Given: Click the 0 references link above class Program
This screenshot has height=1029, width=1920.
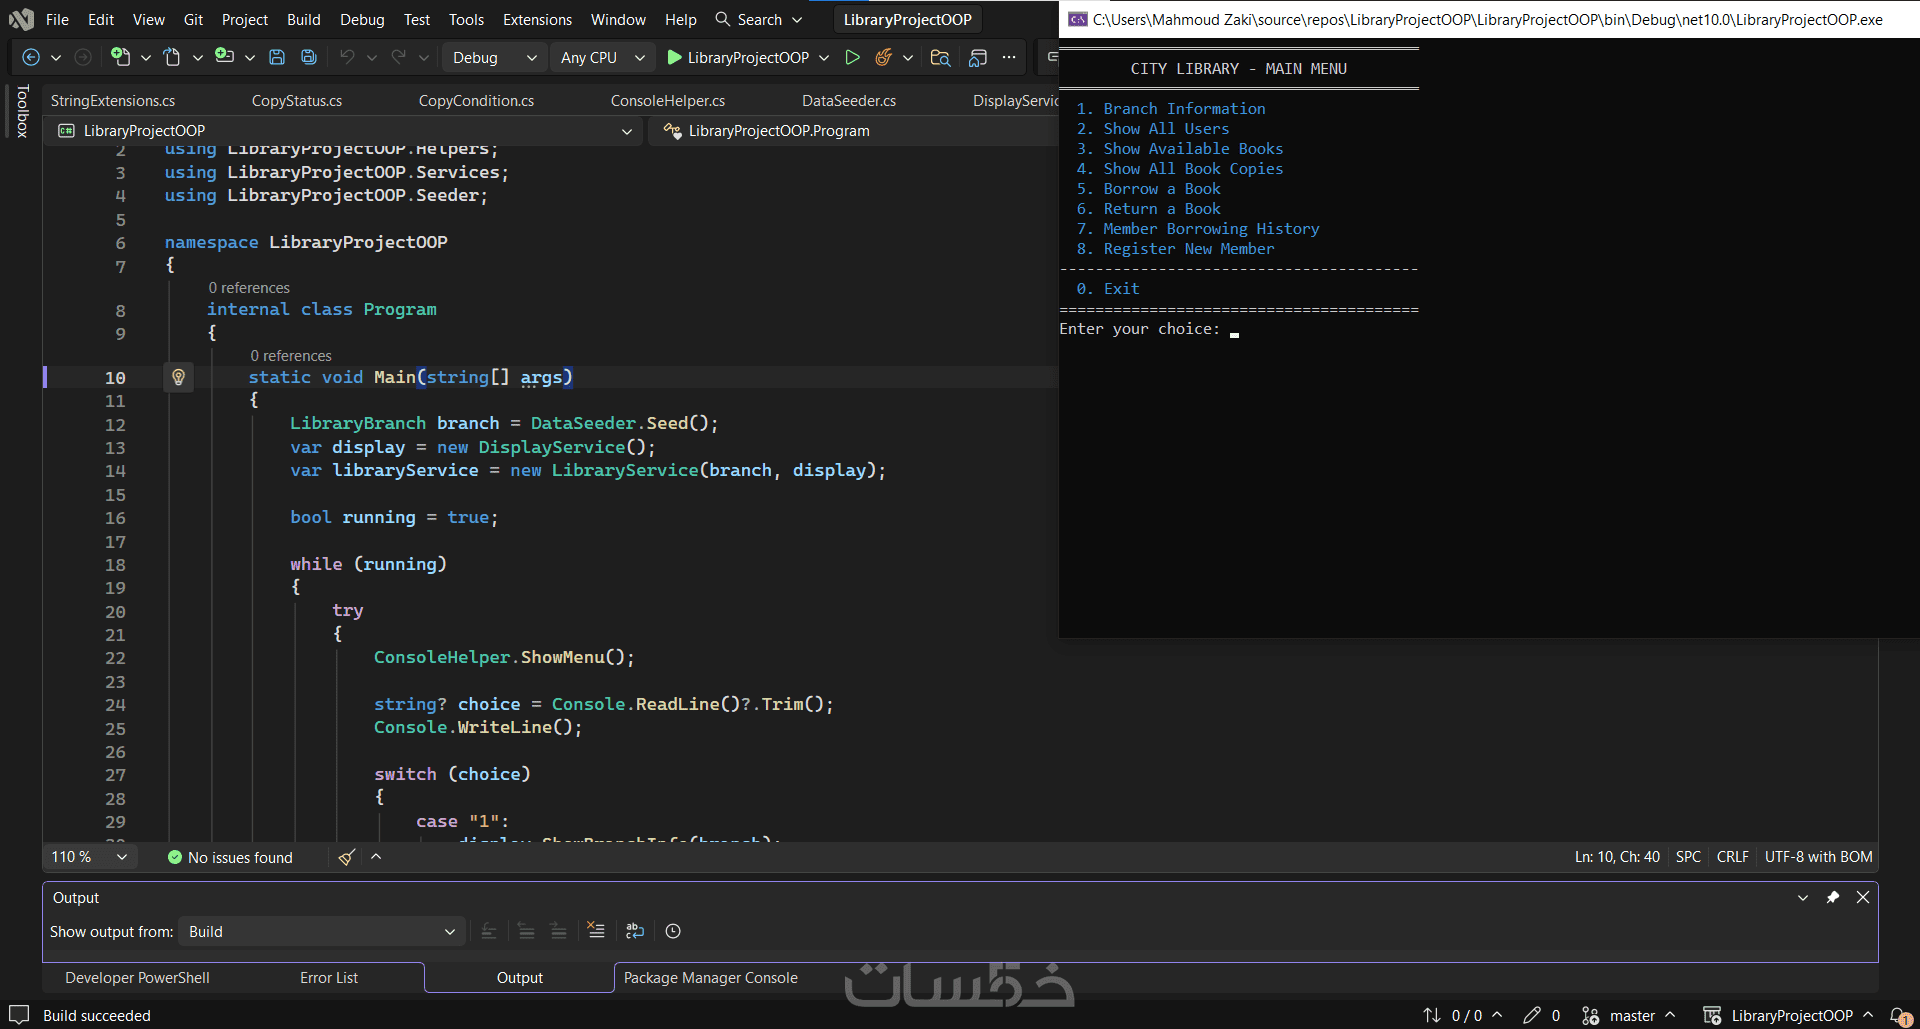Looking at the screenshot, I should [249, 288].
